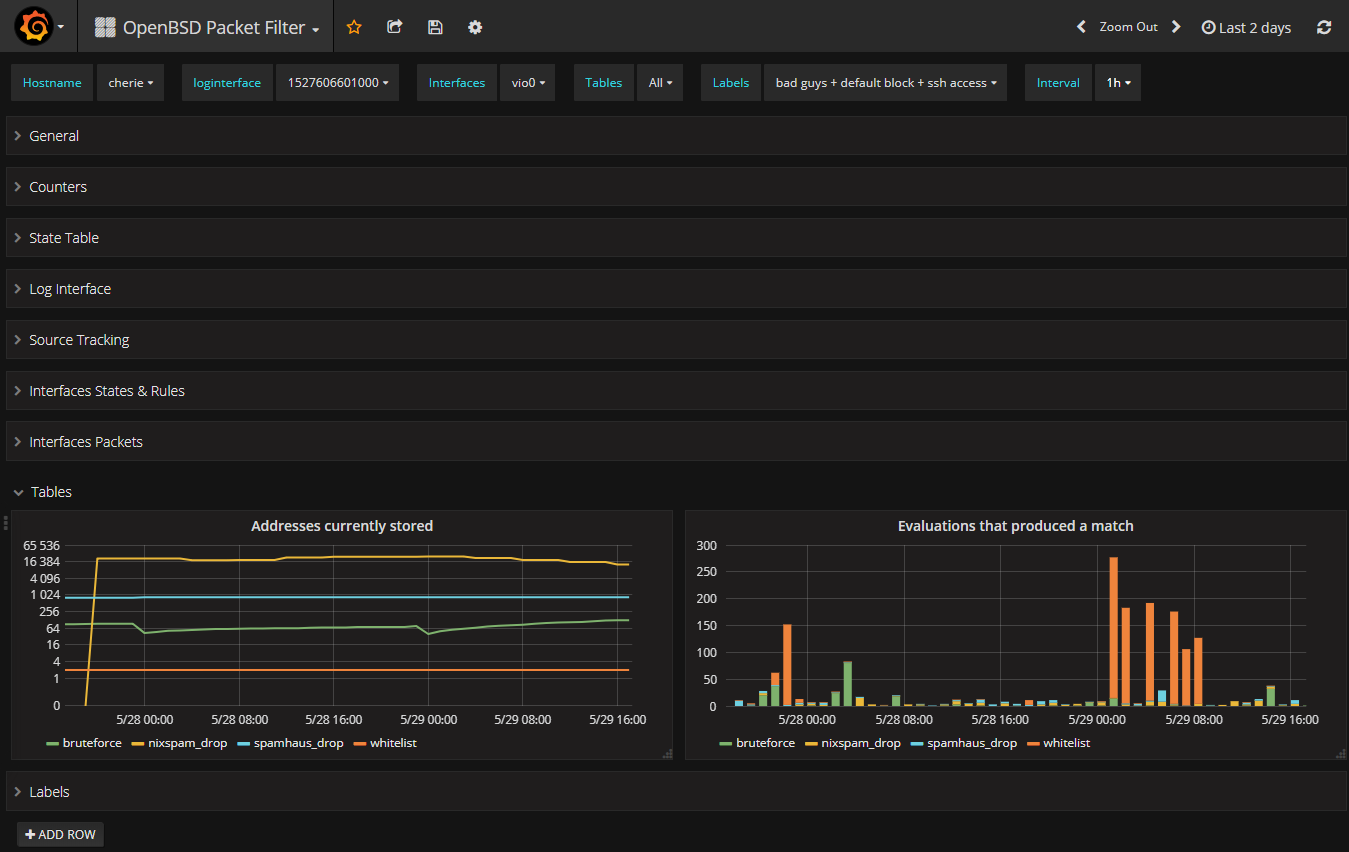
Task: Open the Grafana logo main menu
Action: click(x=34, y=27)
